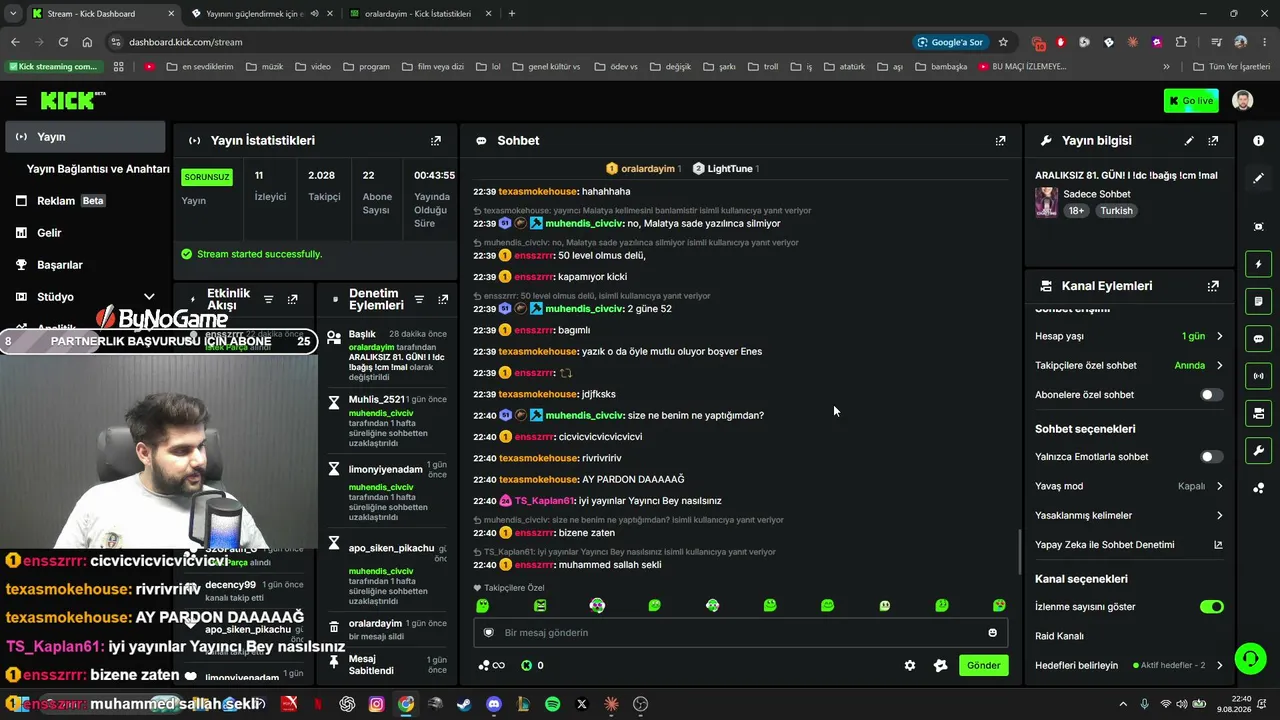Open emoji picker in message box
This screenshot has height=720, width=1280.
click(x=992, y=633)
